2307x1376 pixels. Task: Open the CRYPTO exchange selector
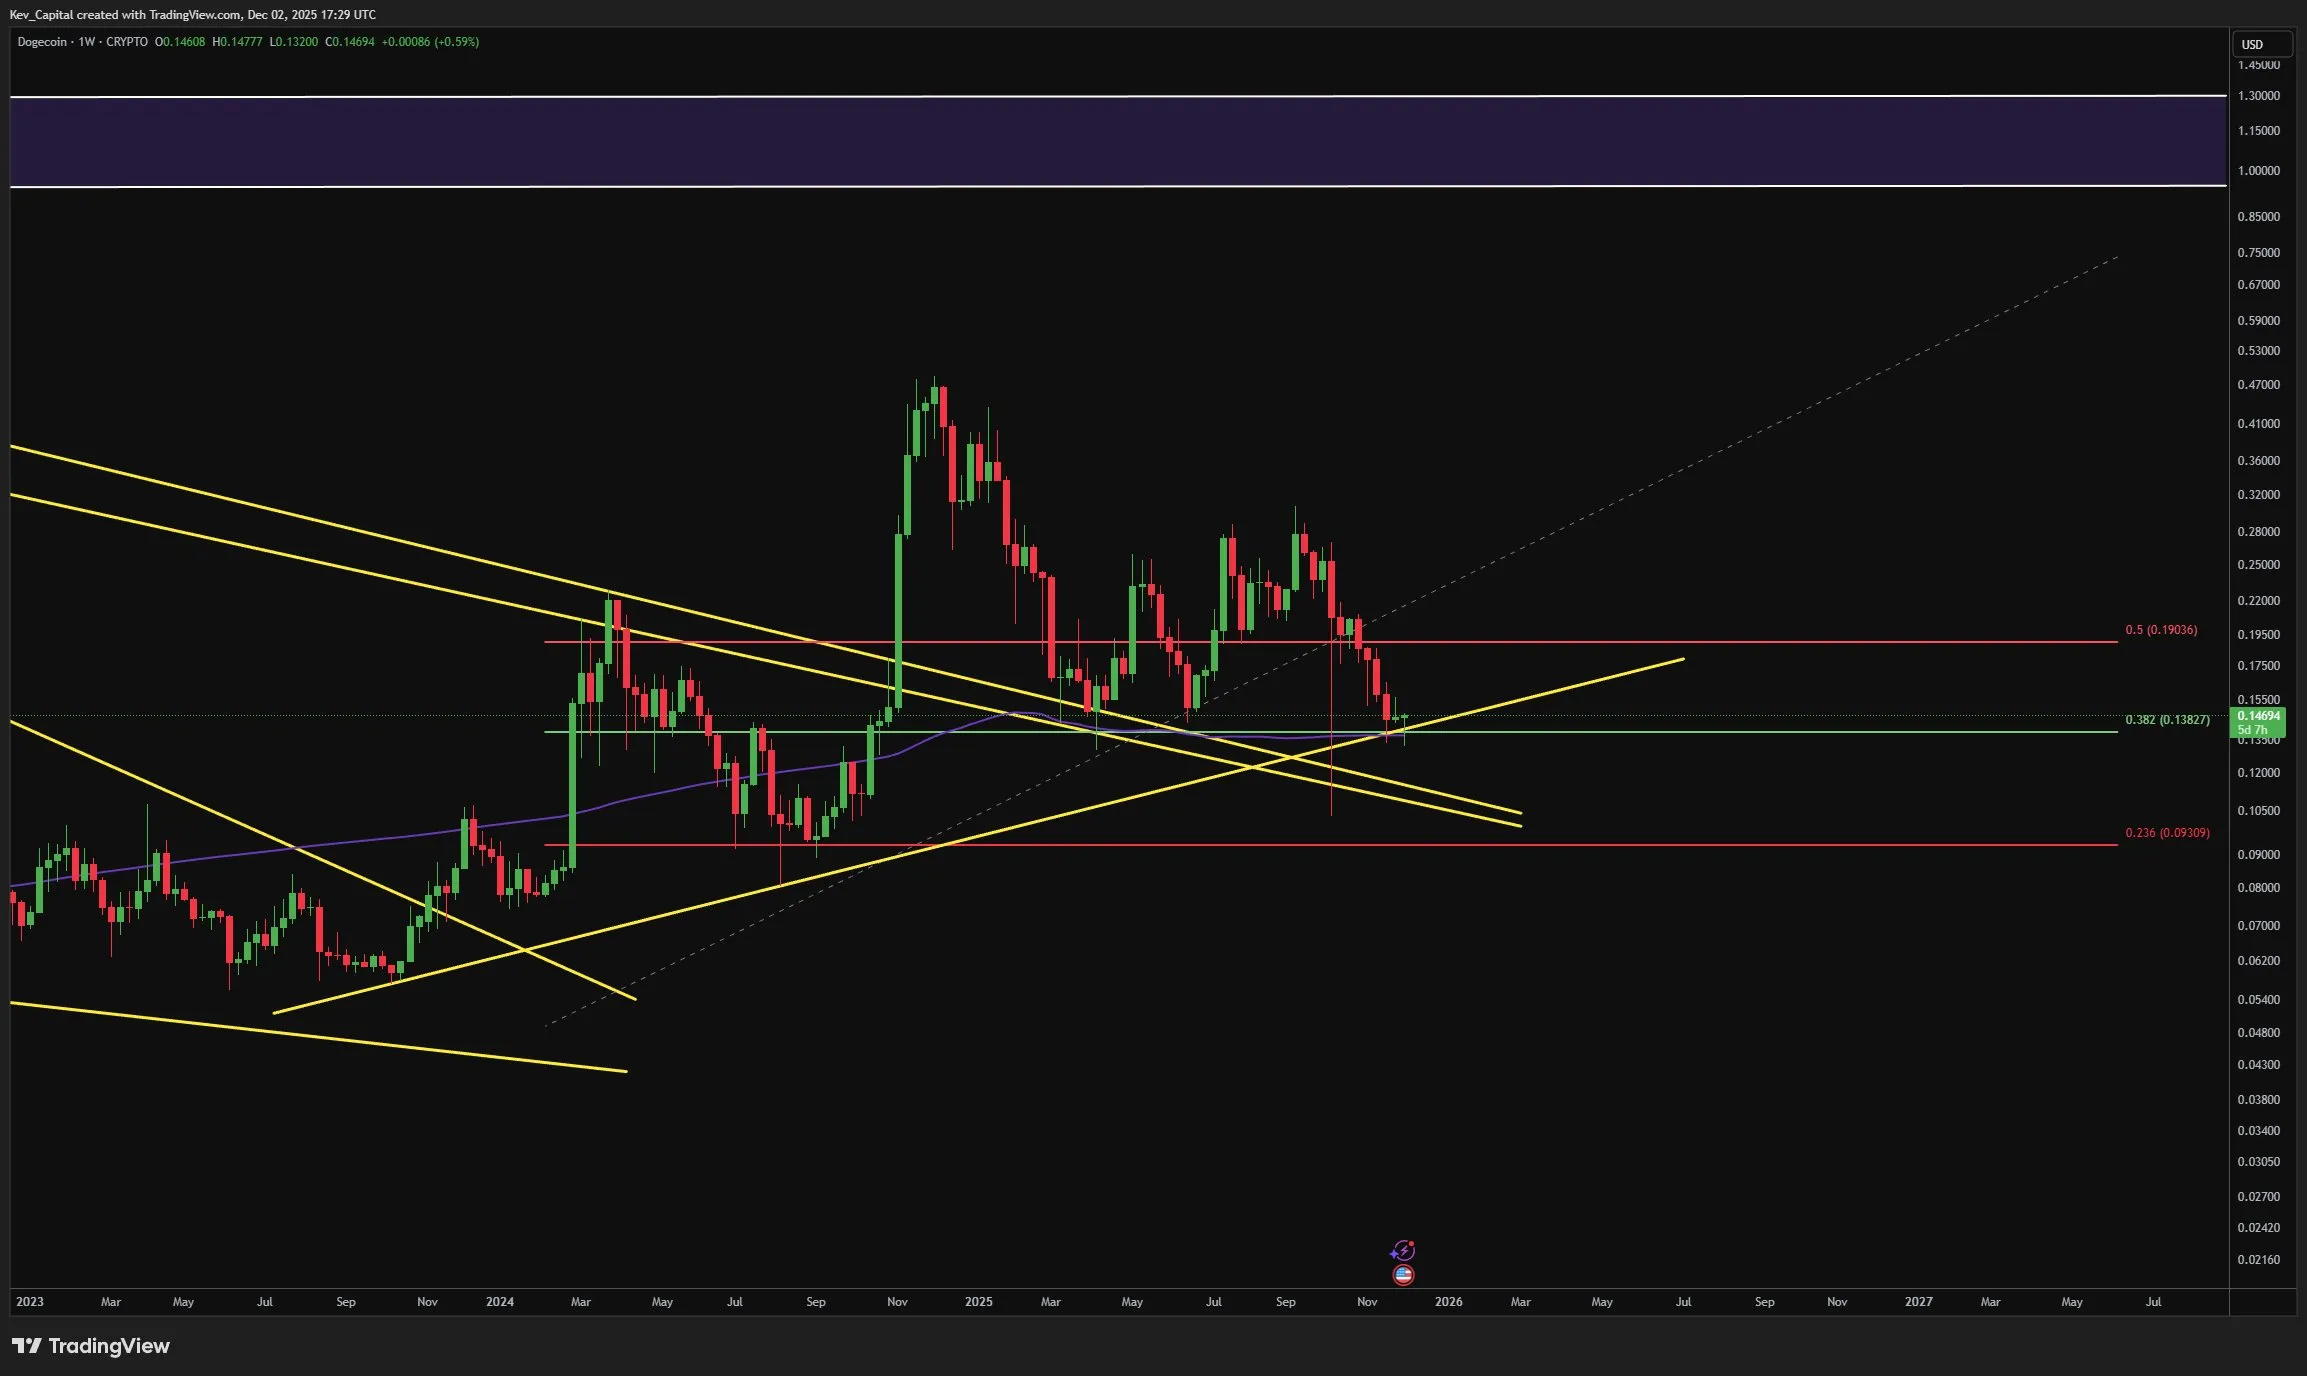point(127,42)
